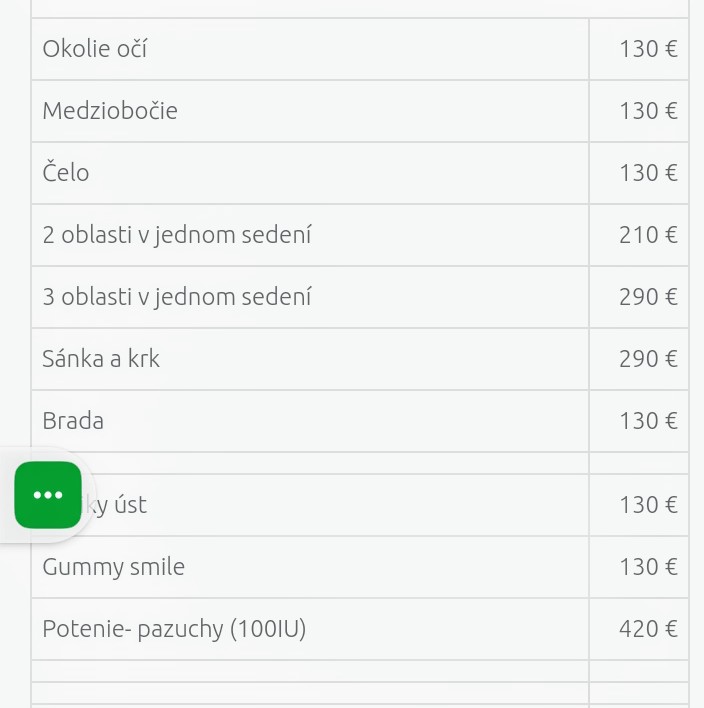Screen dimensions: 704x708
Task: Click the 'Okolie očí' row label
Action: point(95,49)
